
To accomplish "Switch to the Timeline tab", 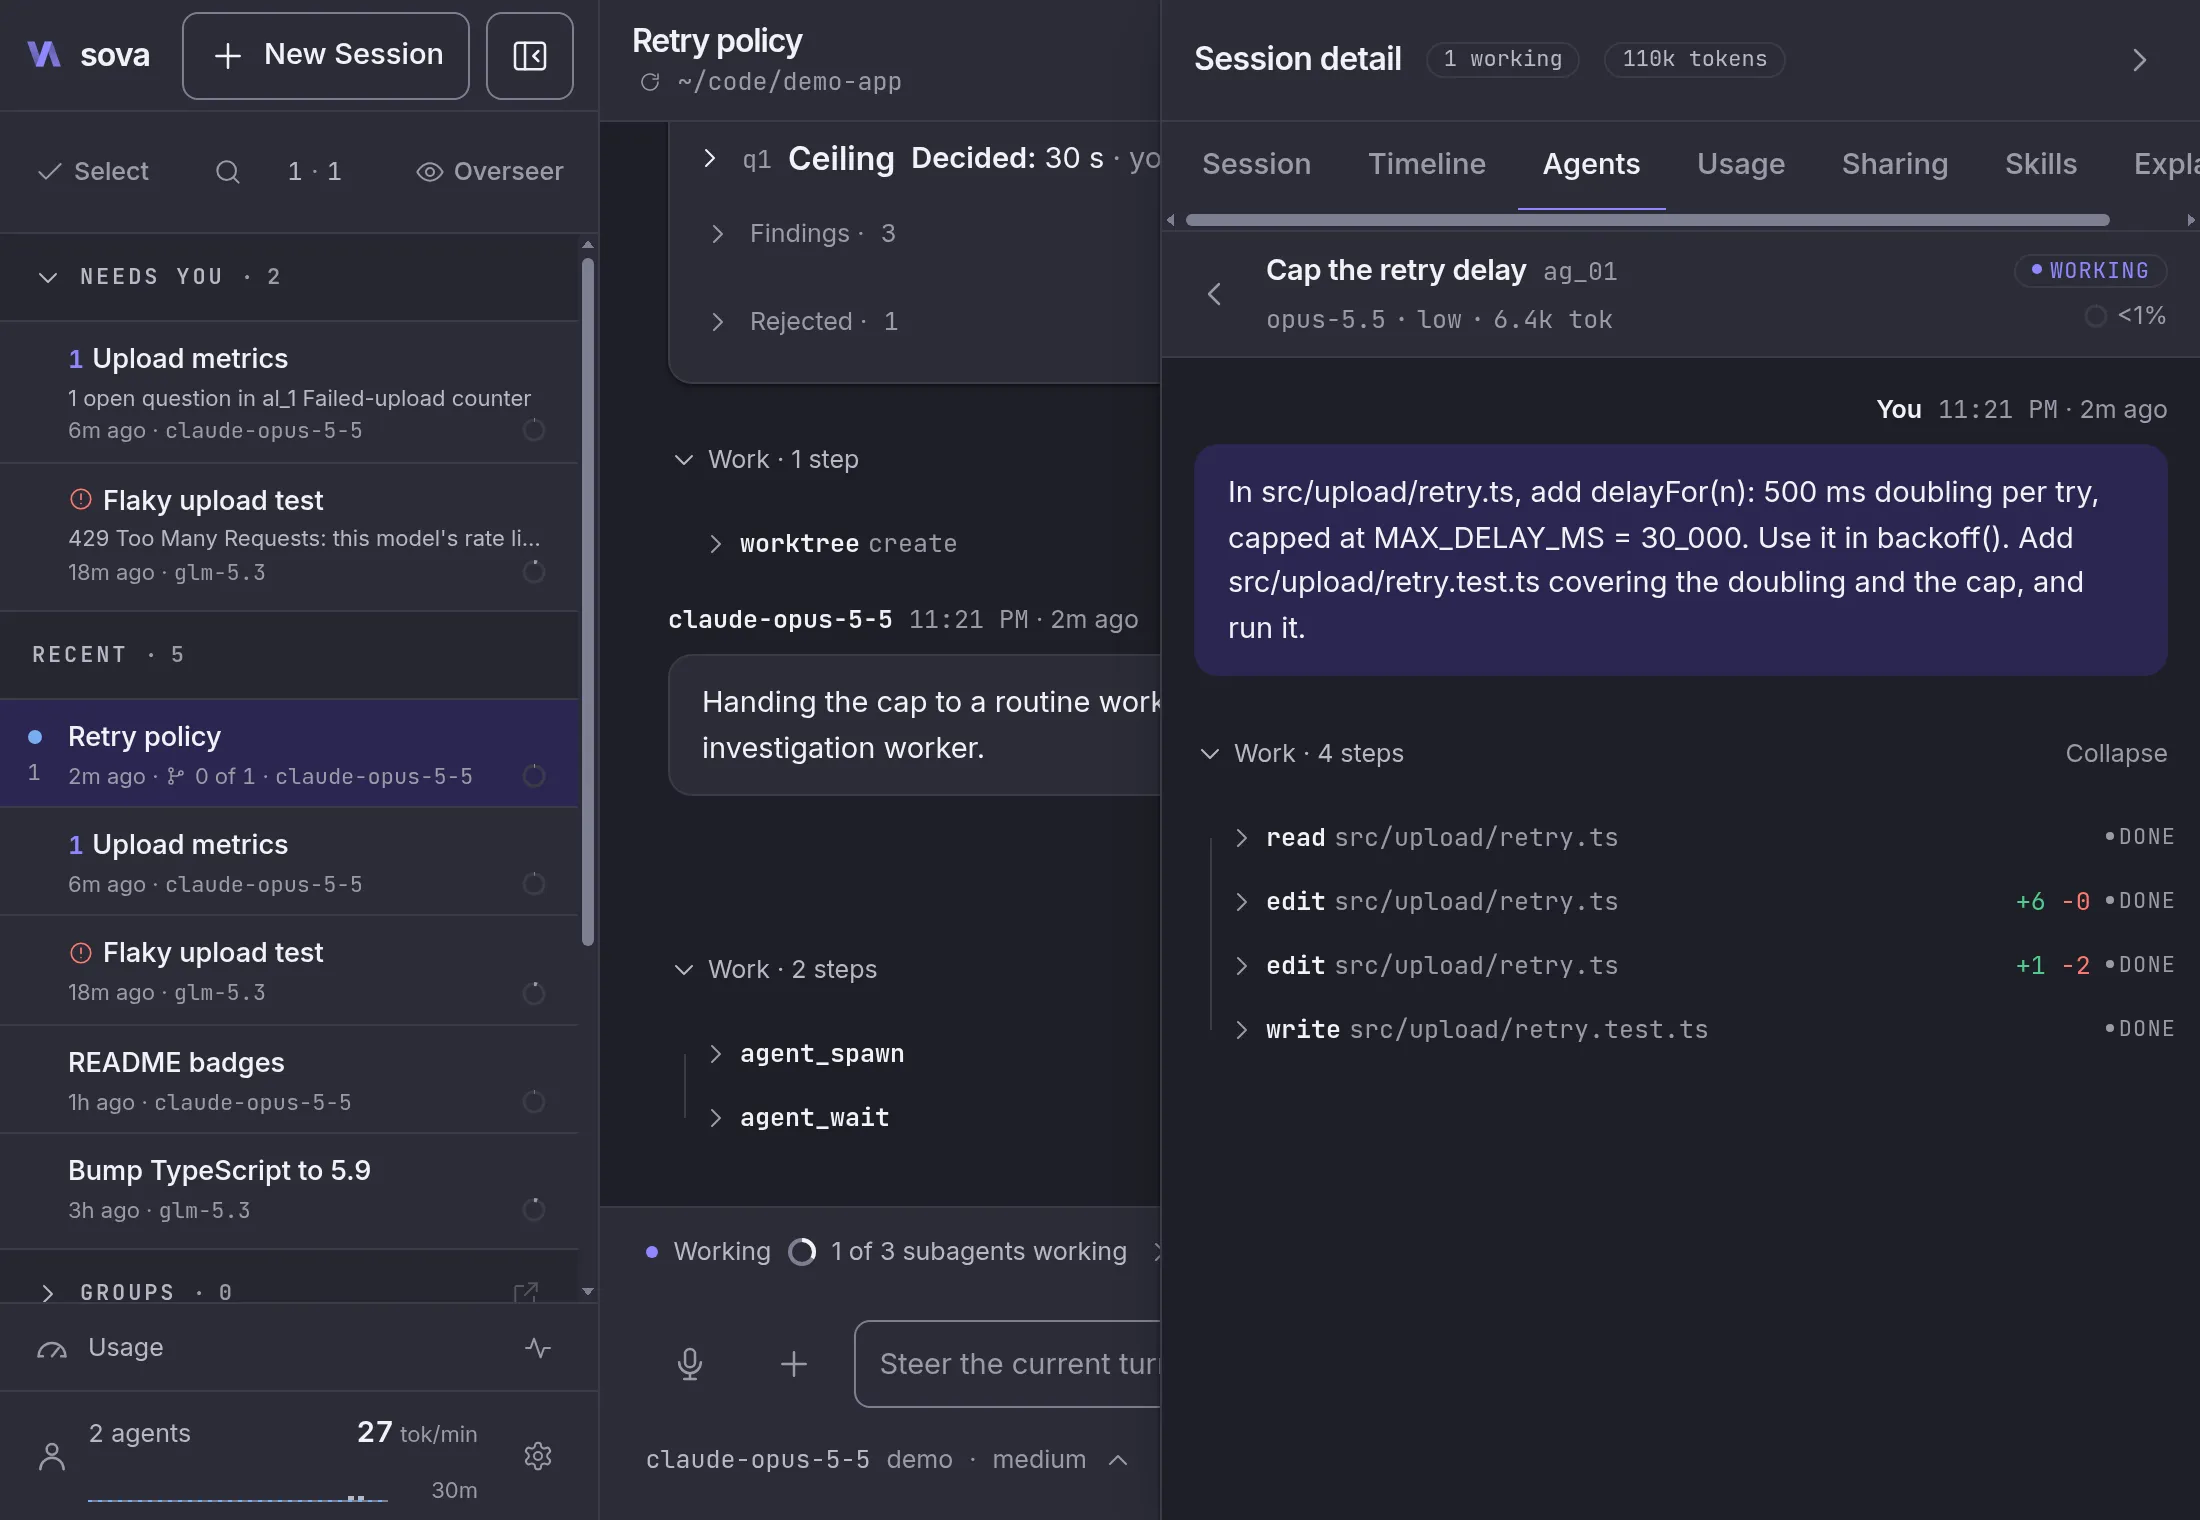I will pos(1427,164).
